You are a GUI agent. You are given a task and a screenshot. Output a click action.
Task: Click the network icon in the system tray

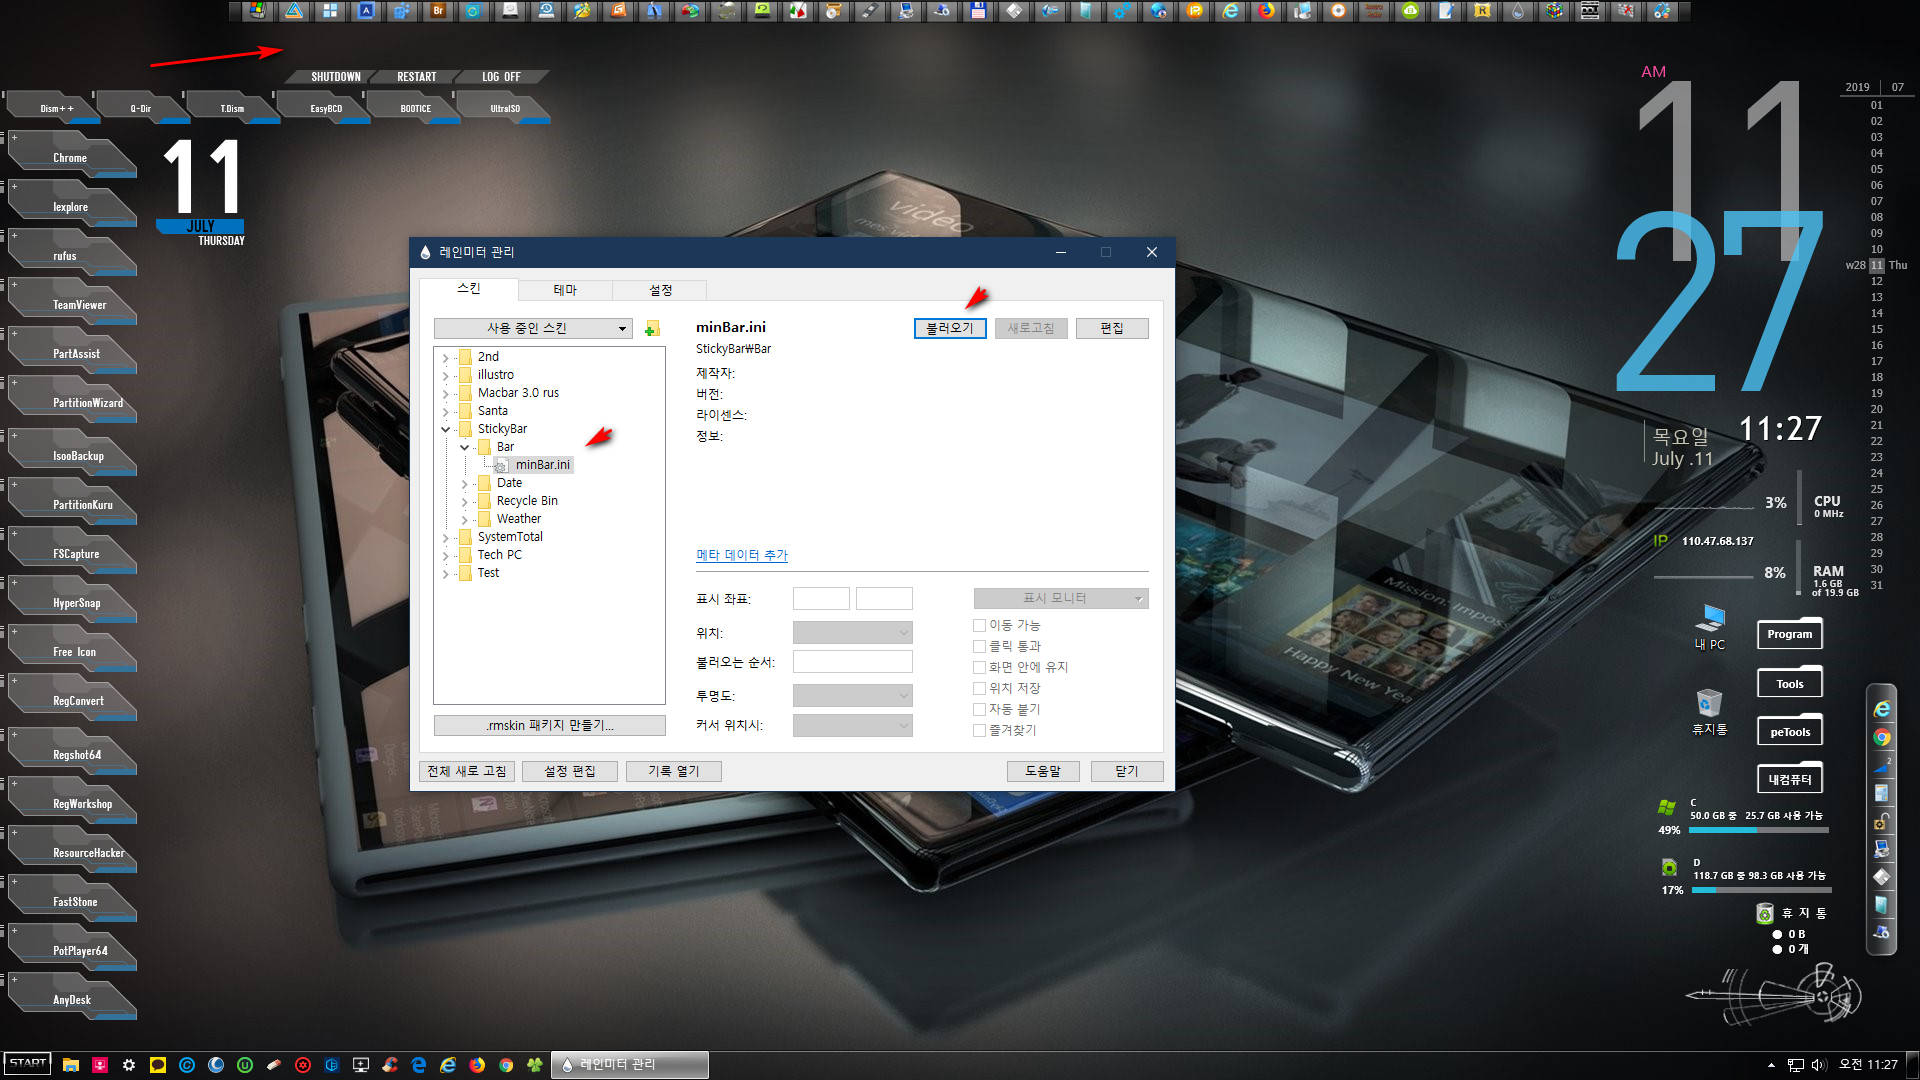point(1796,1065)
